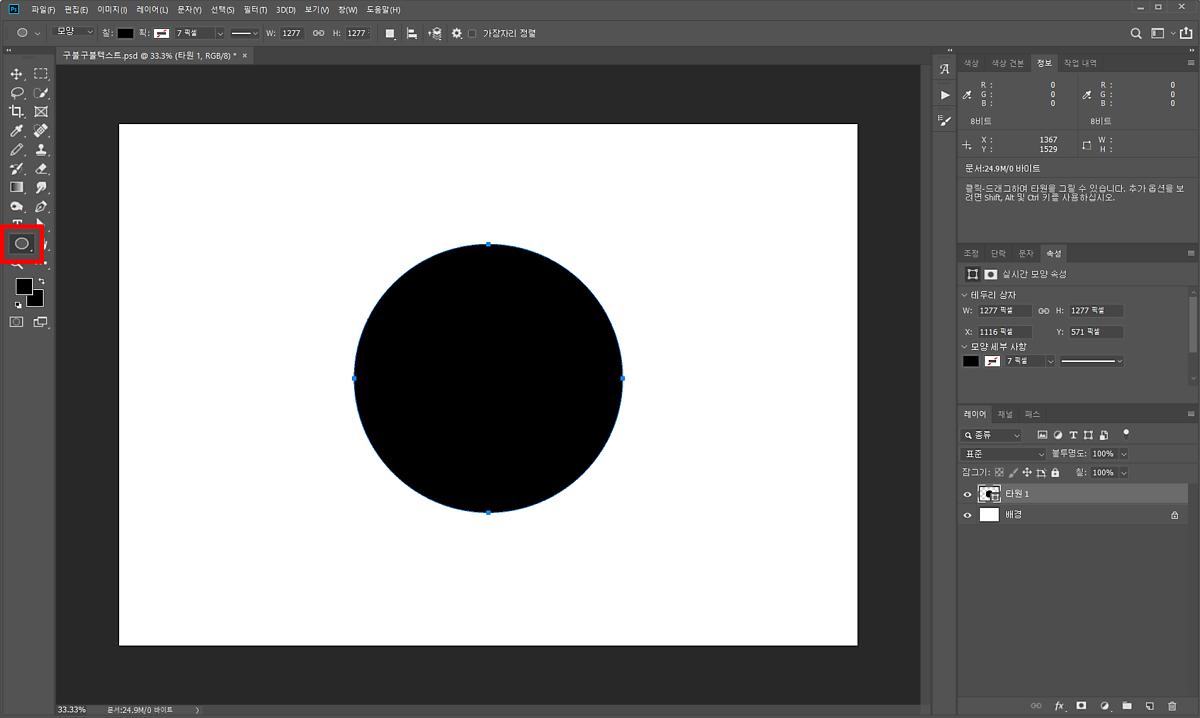Choose the Eraser tool
This screenshot has width=1200, height=718.
41,169
